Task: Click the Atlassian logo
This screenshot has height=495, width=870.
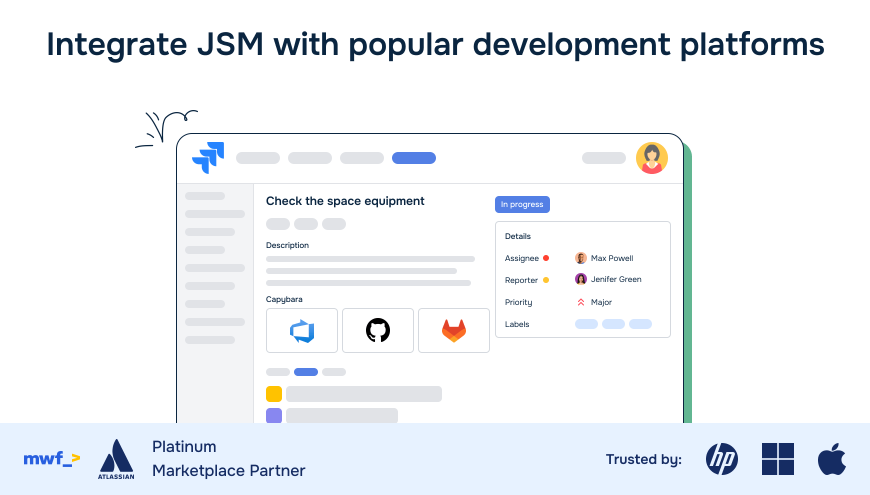Action: [x=116, y=459]
